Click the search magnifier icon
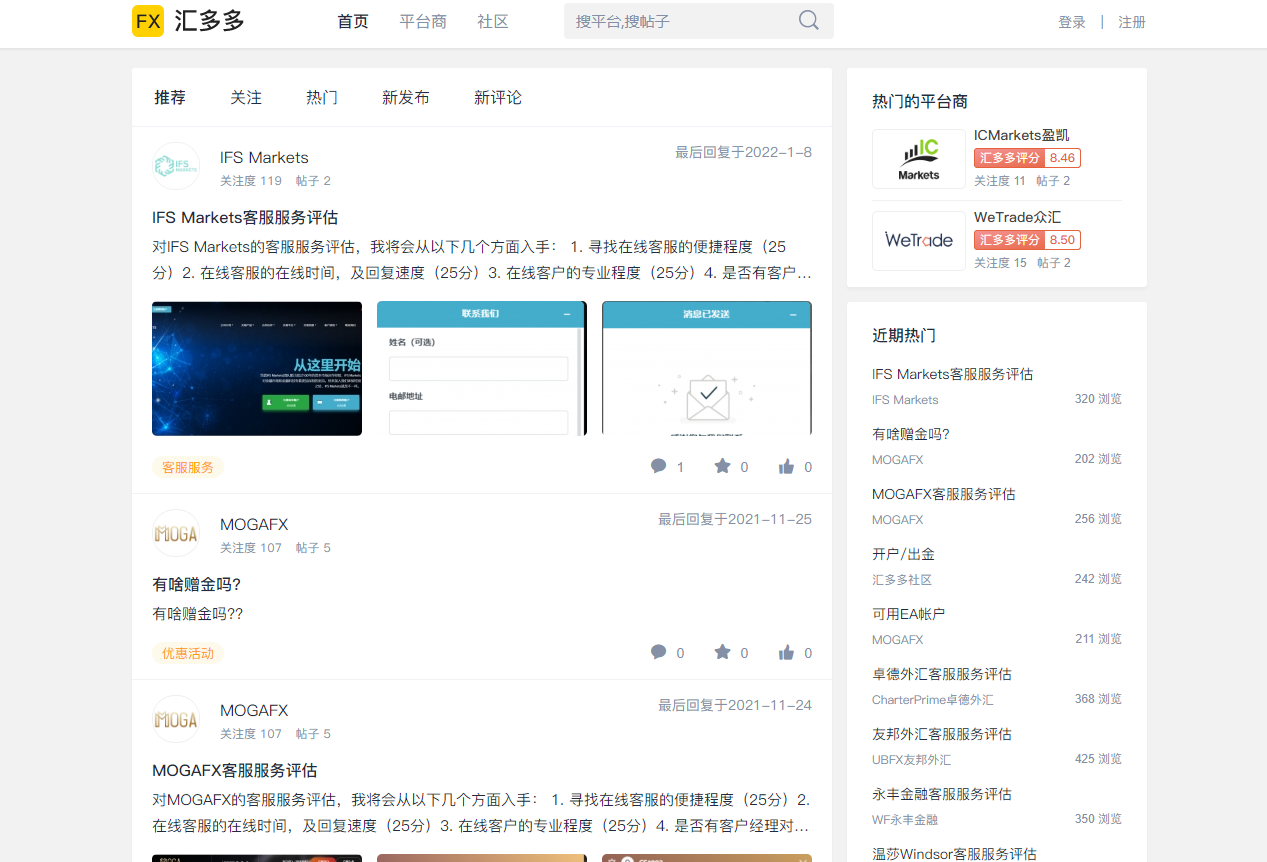This screenshot has width=1267, height=862. point(808,21)
